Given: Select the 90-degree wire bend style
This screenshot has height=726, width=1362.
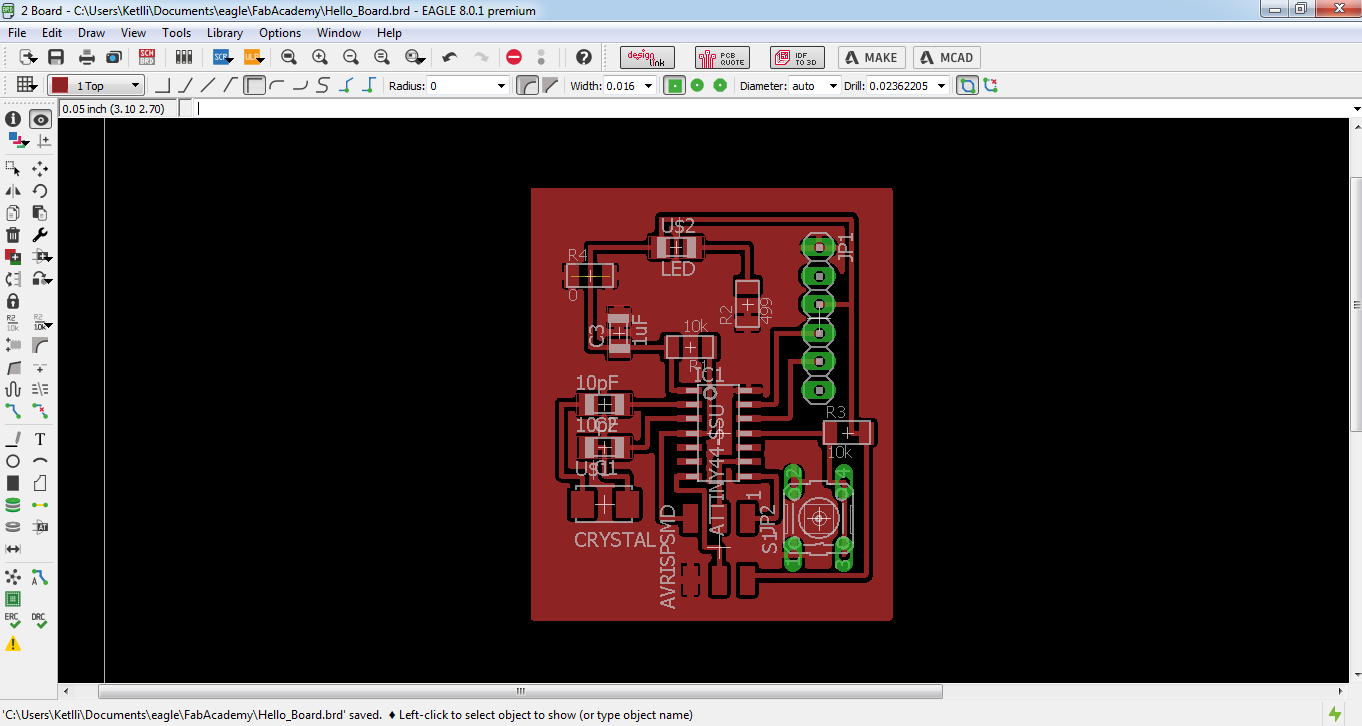Looking at the screenshot, I should pyautogui.click(x=255, y=86).
